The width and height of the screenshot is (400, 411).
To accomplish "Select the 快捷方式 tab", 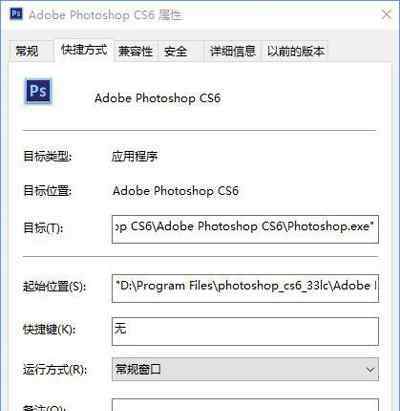I will (84, 50).
